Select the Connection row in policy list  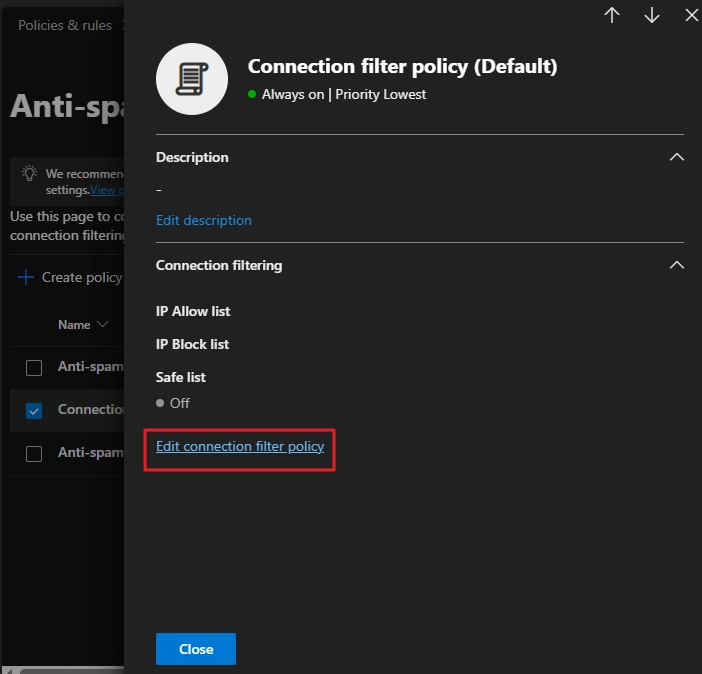67,410
